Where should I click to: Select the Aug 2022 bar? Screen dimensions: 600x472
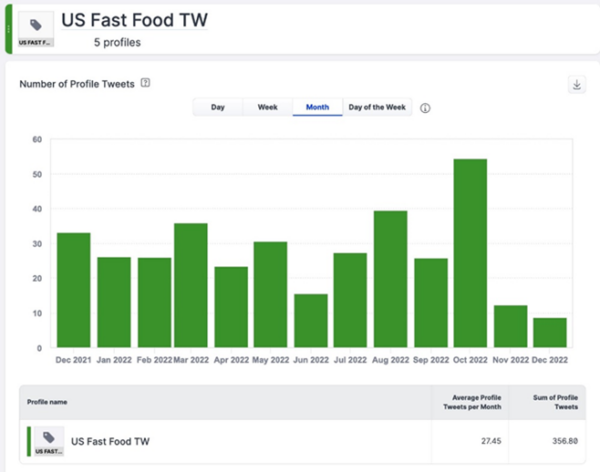[391, 279]
